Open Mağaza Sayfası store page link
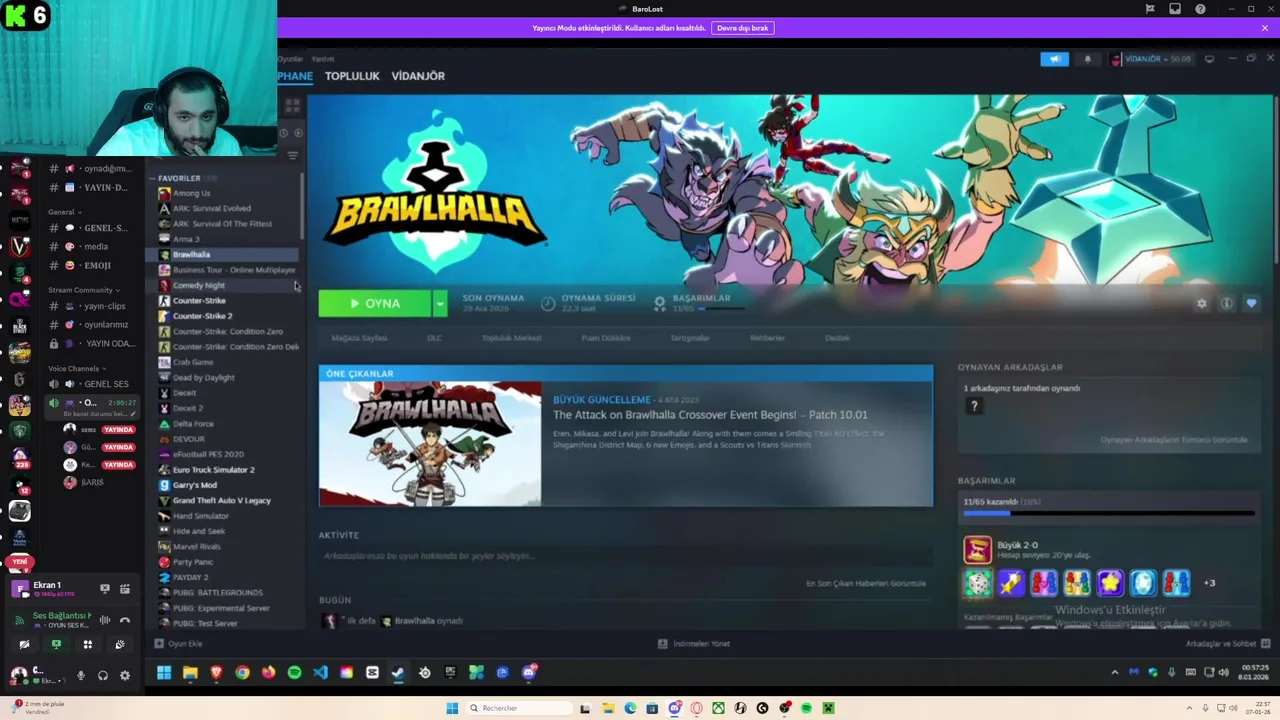1280x720 pixels. 359,338
